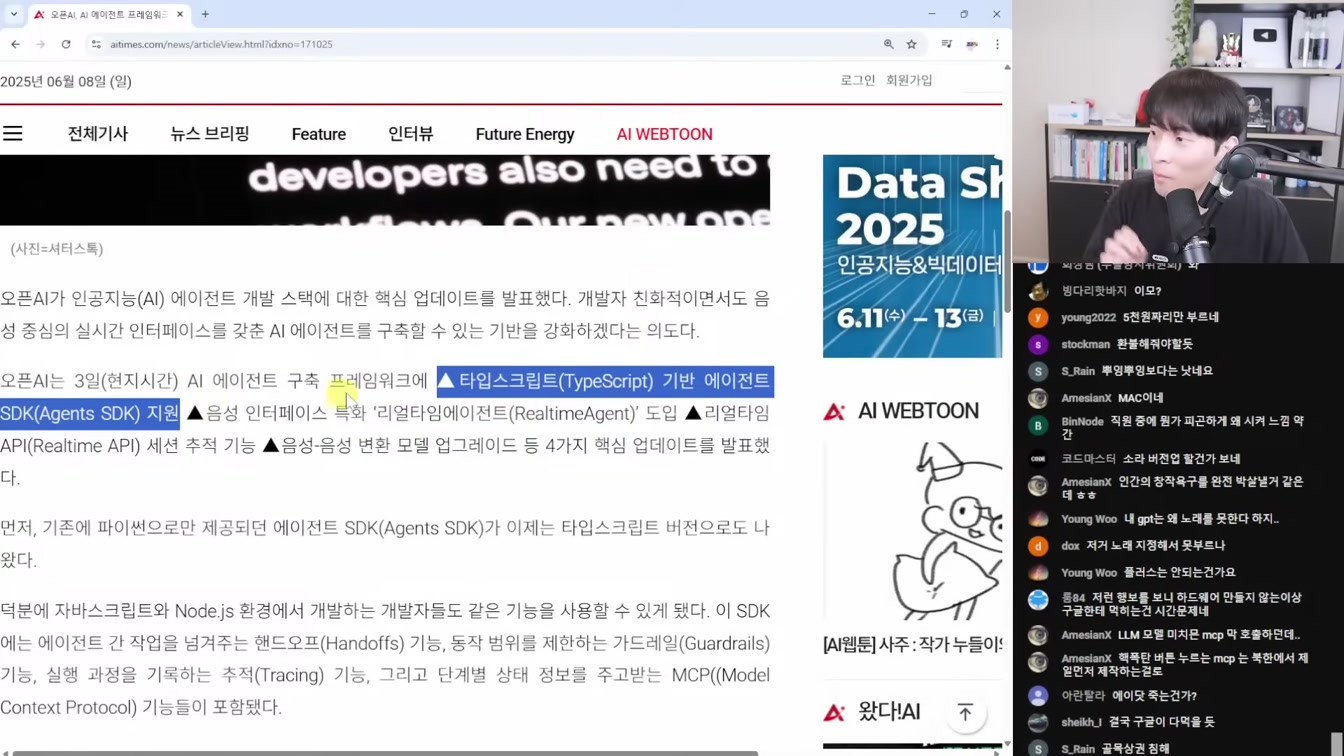This screenshot has width=1344, height=756.
Task: Reload the aitimes page
Action: [x=66, y=44]
